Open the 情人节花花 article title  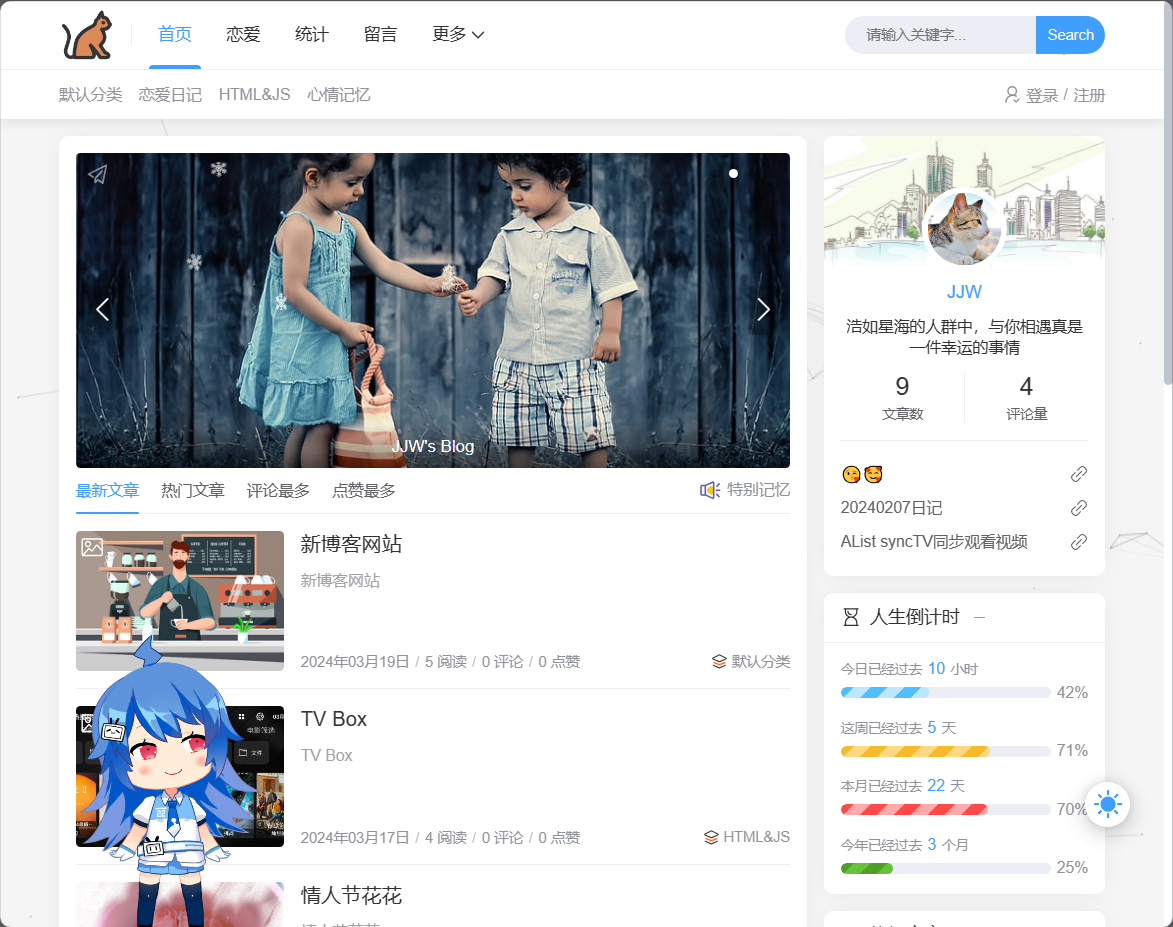tap(352, 896)
